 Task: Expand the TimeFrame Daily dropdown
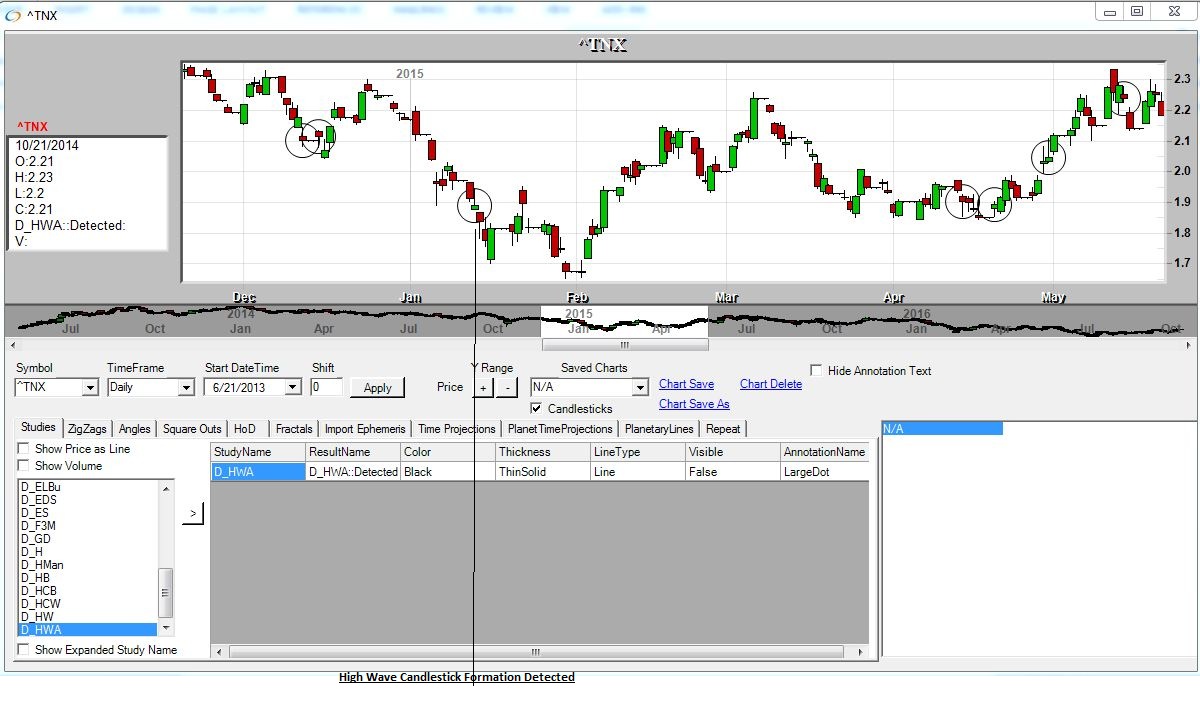point(185,388)
